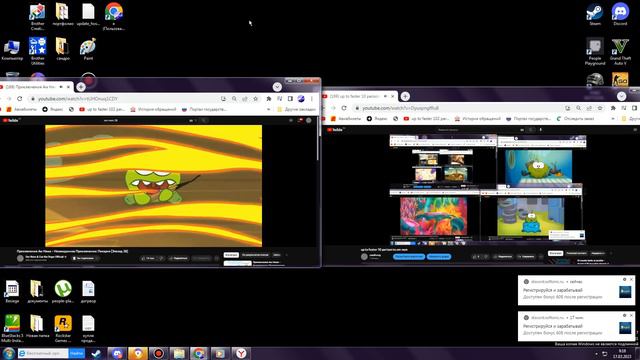
Task: Open the three-dot Chrome menu in left window
Action: pos(312,99)
